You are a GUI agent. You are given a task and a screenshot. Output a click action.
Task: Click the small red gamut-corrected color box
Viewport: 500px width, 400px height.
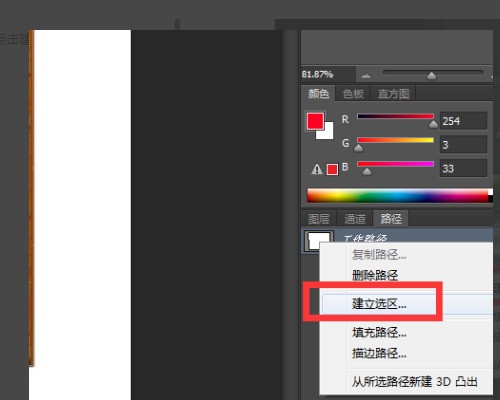click(x=332, y=169)
